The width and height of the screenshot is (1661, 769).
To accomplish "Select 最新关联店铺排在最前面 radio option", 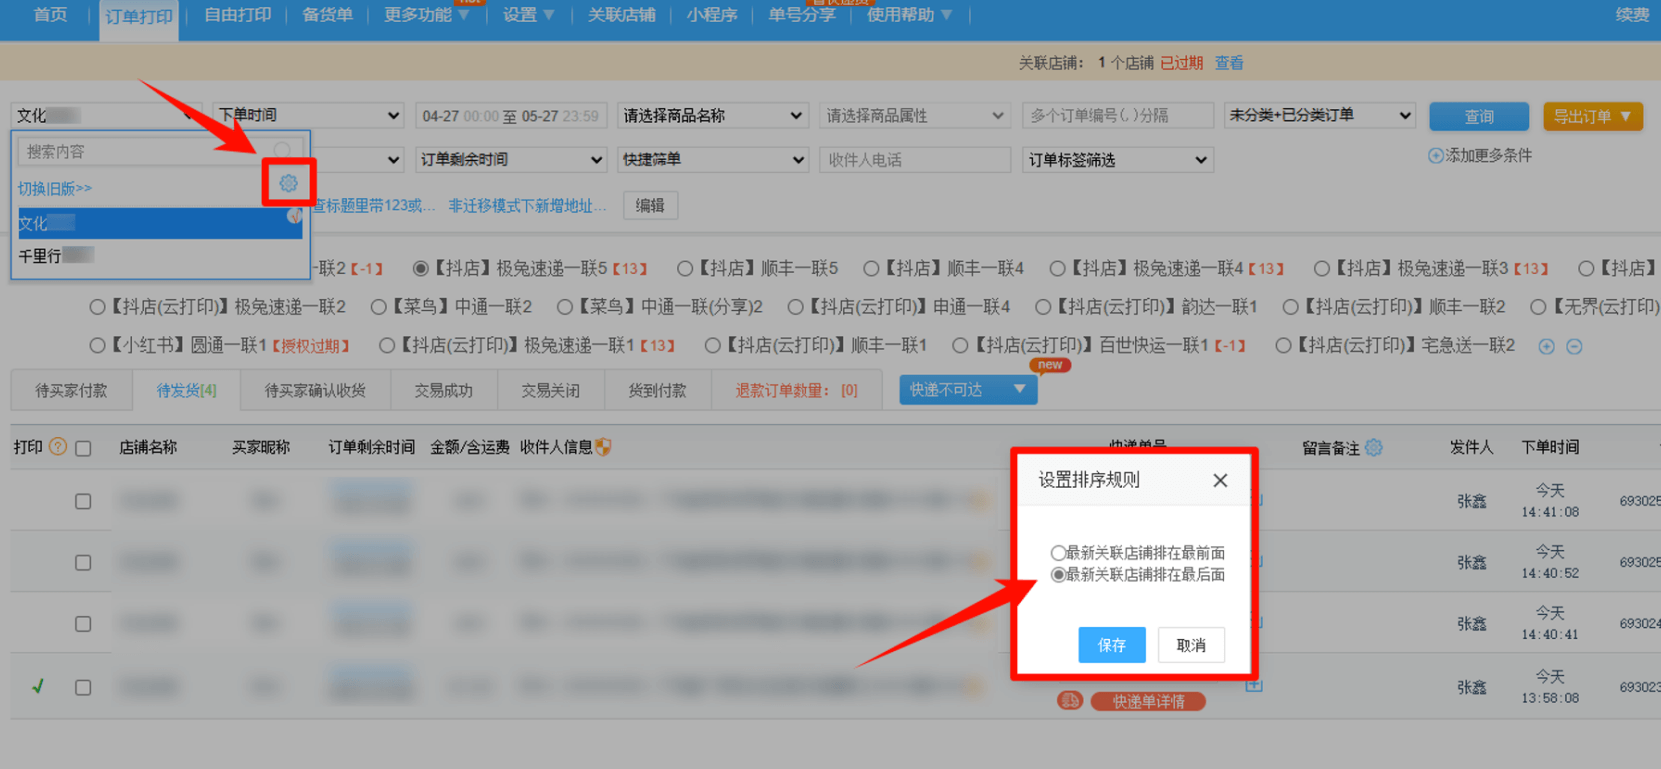I will click(x=1057, y=553).
